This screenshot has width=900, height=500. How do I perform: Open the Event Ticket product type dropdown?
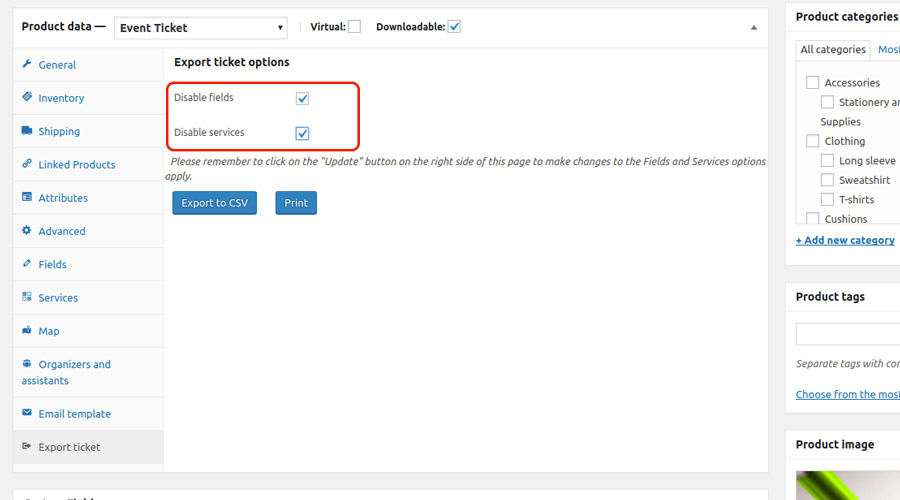pos(201,28)
